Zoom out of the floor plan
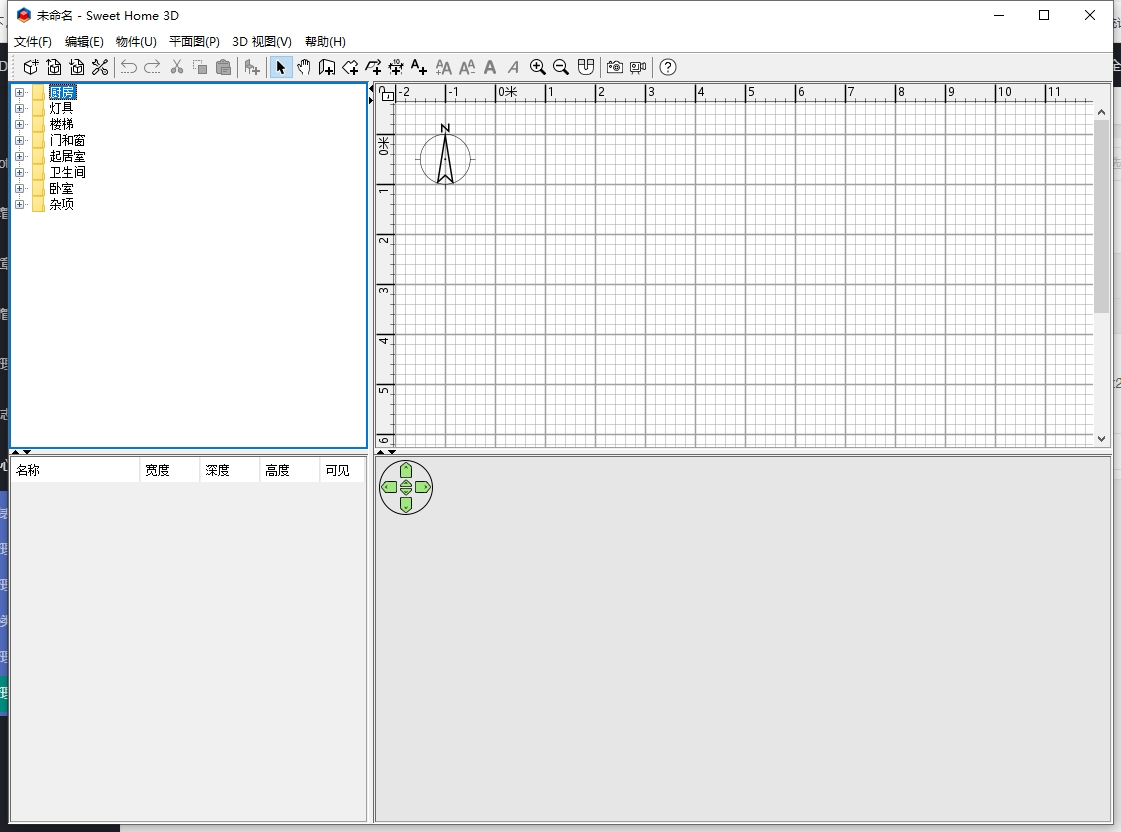 click(x=561, y=67)
